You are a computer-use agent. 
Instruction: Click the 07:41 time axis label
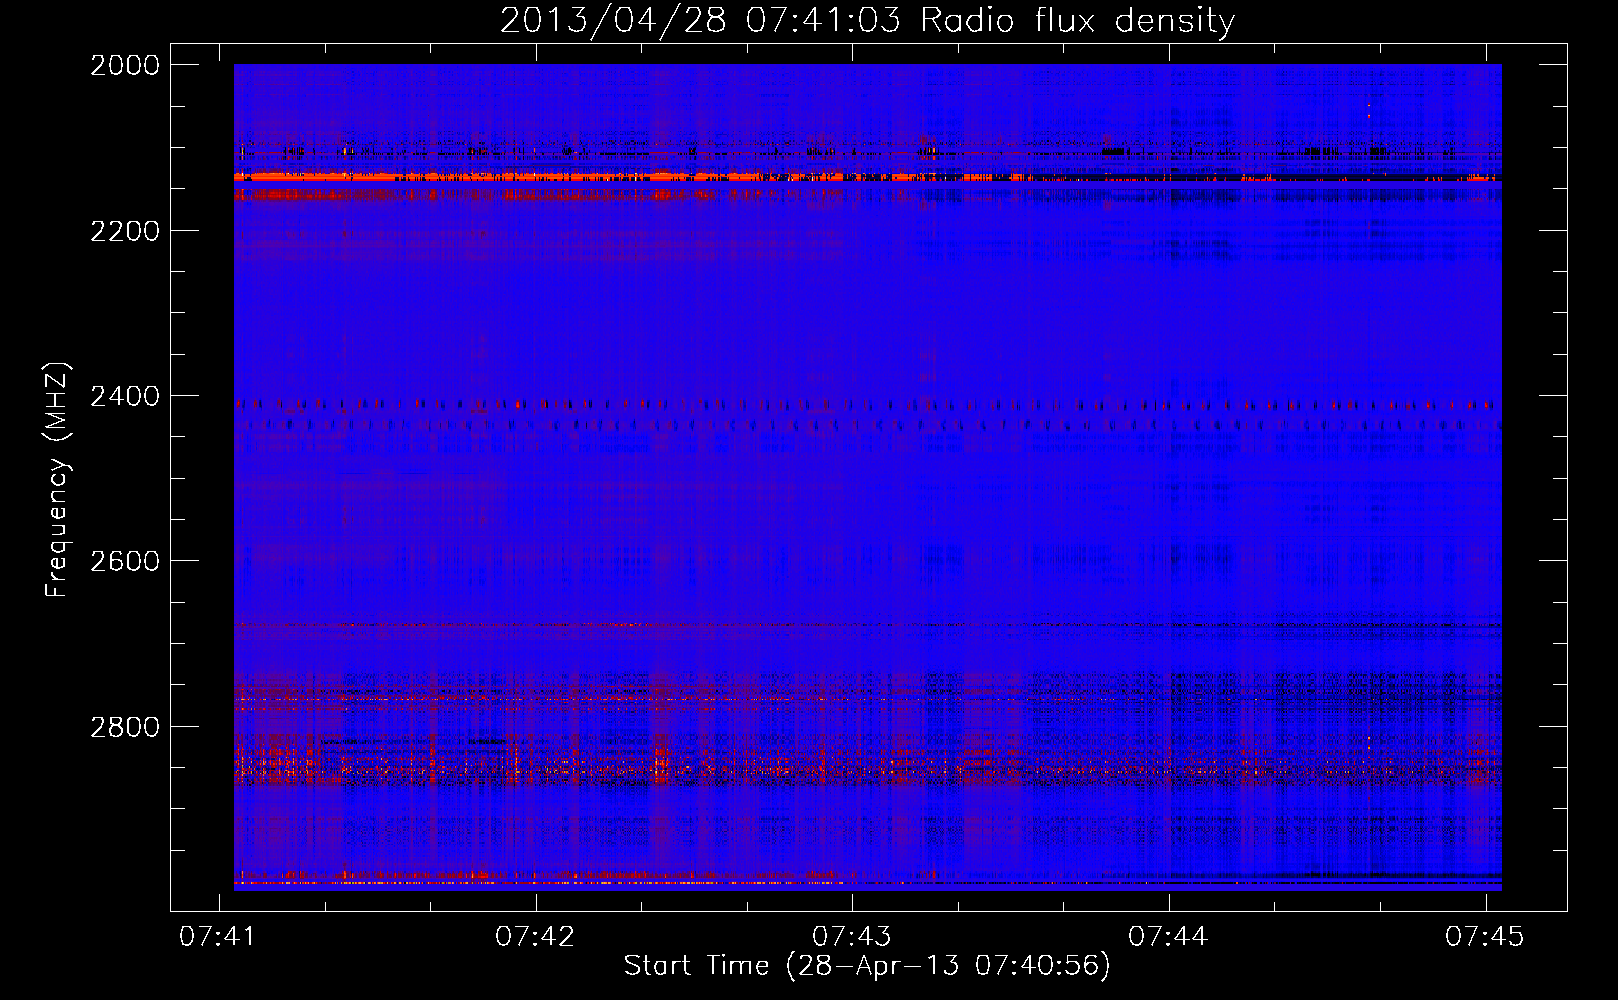[x=218, y=936]
